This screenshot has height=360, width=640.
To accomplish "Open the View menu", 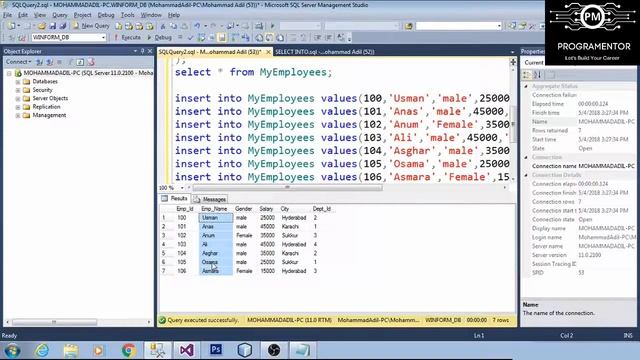I will tap(40, 15).
